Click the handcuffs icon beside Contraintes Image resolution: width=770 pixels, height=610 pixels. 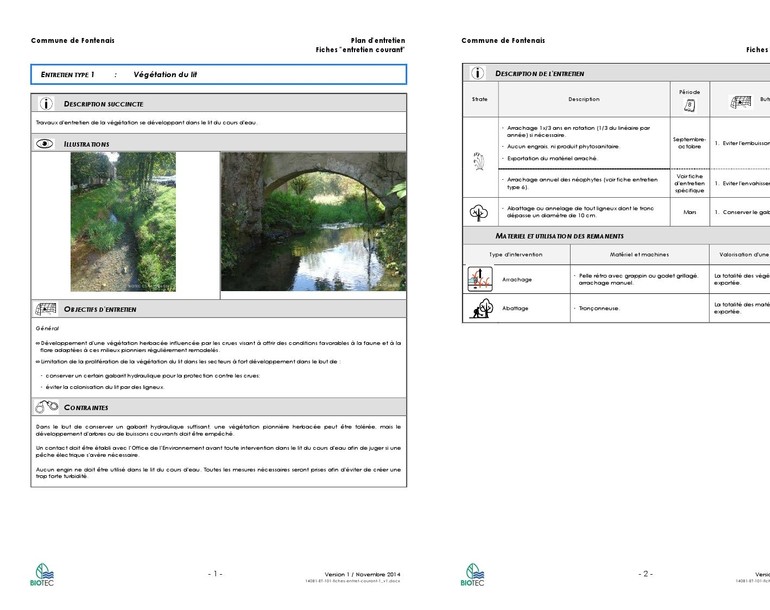(x=47, y=407)
